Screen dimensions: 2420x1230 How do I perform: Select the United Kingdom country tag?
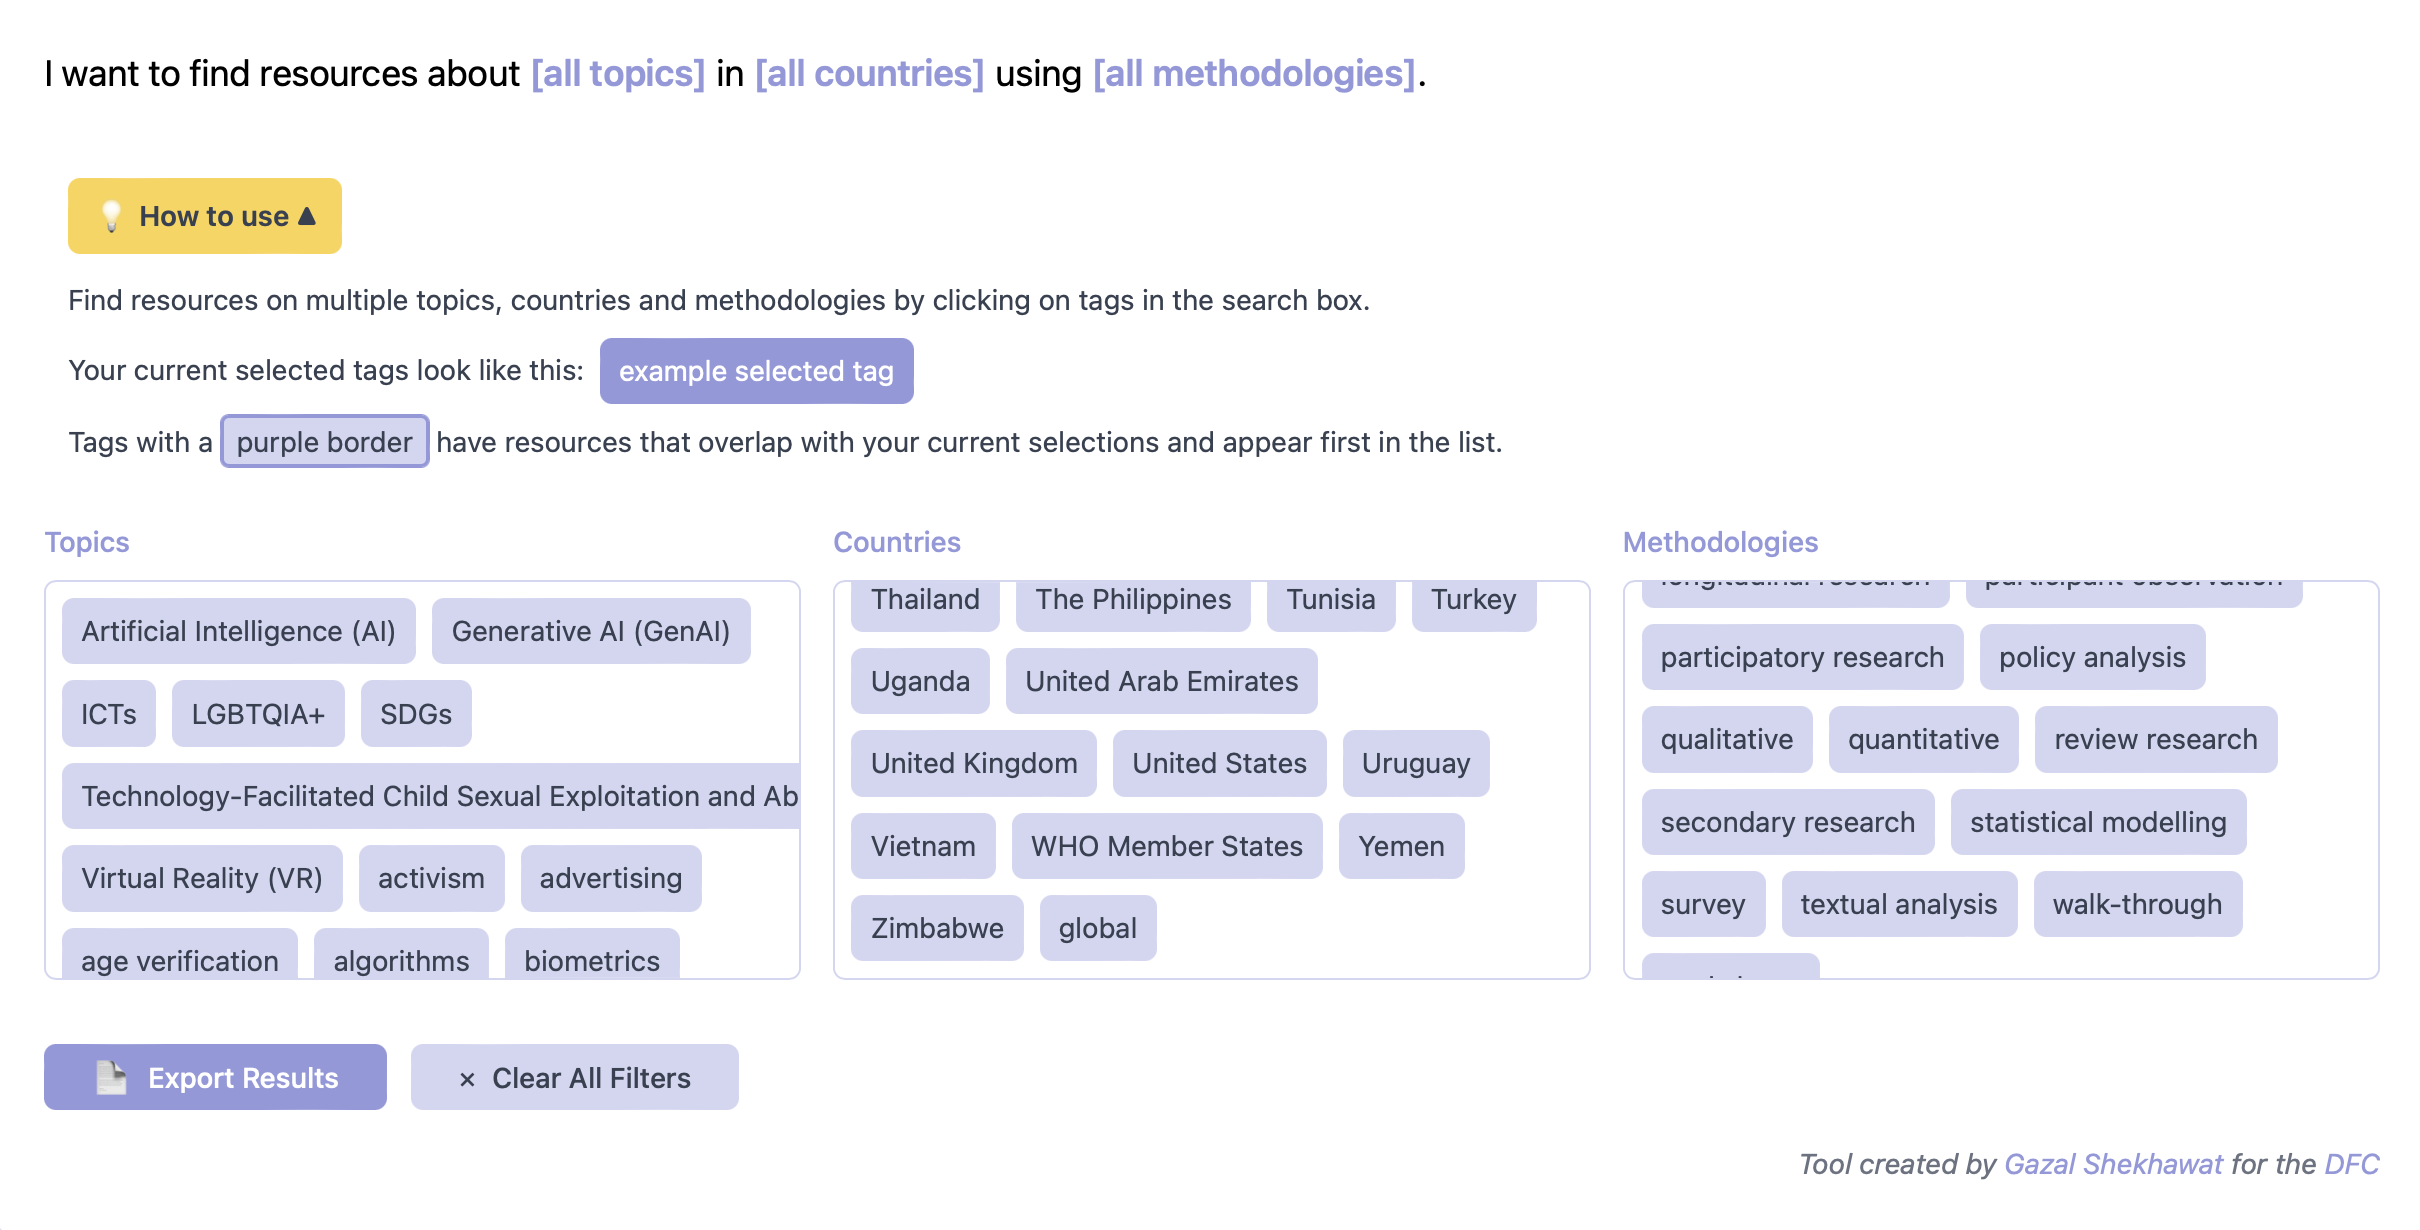pyautogui.click(x=973, y=763)
